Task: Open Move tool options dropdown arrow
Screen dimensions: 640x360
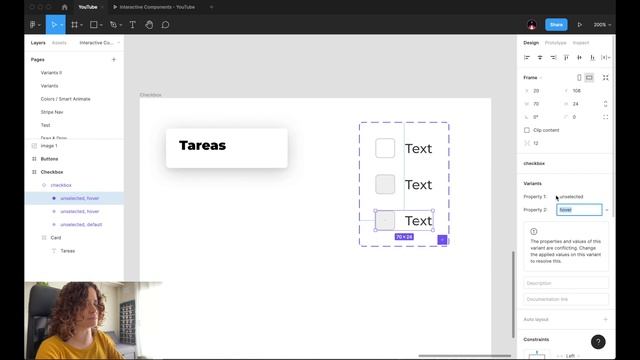Action: tap(62, 25)
